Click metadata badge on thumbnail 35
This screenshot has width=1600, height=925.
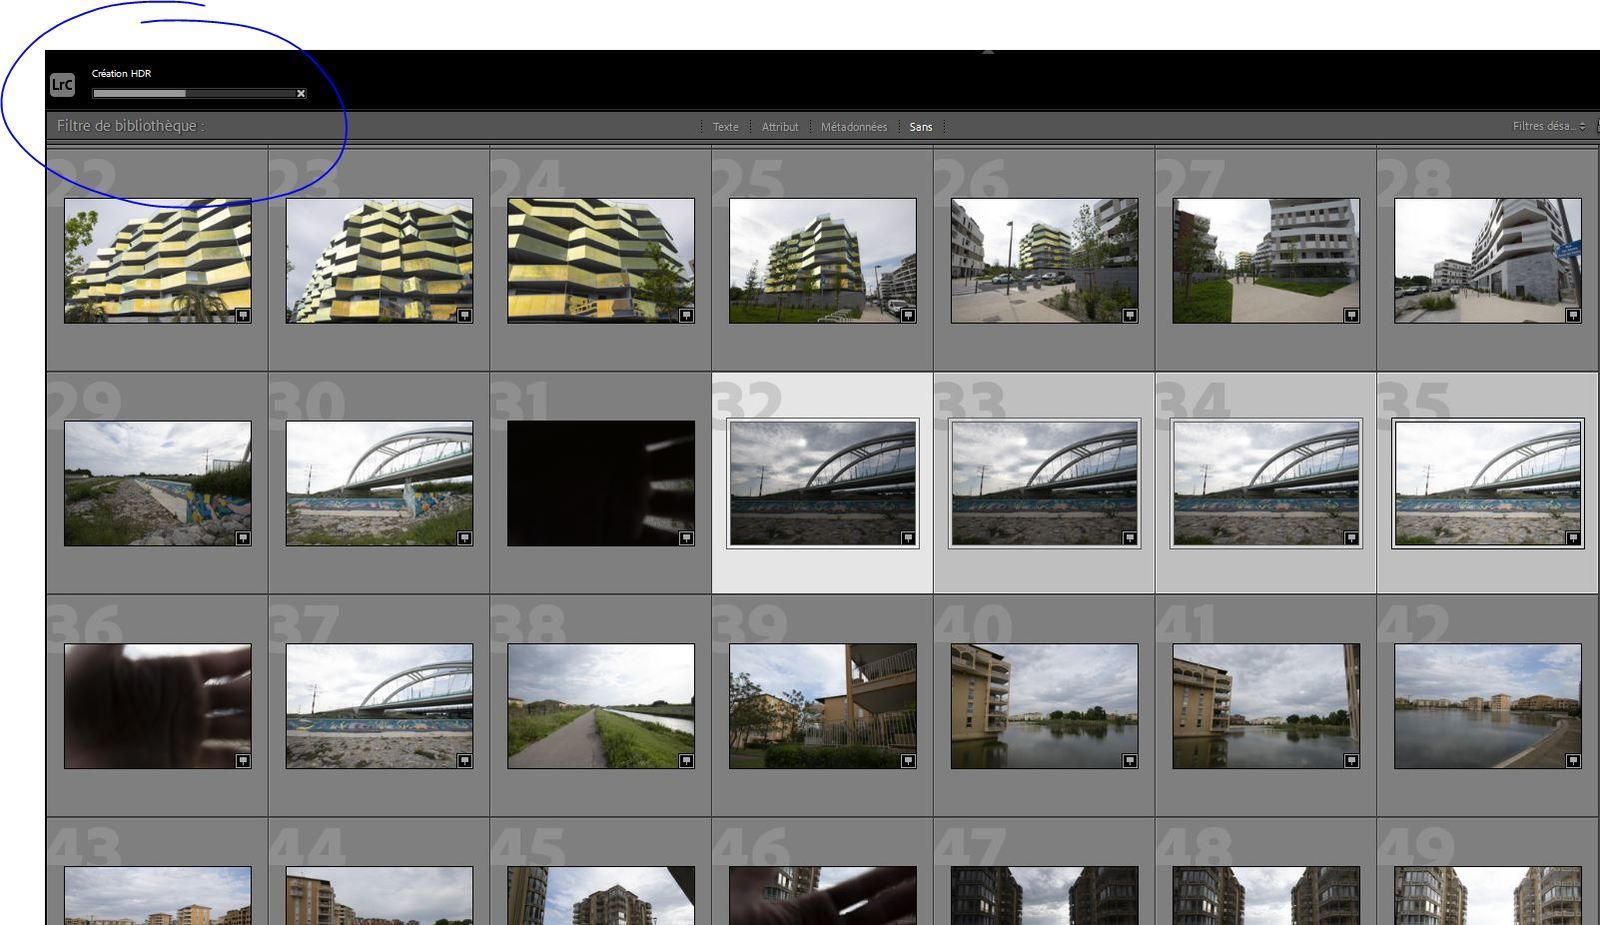point(1573,538)
